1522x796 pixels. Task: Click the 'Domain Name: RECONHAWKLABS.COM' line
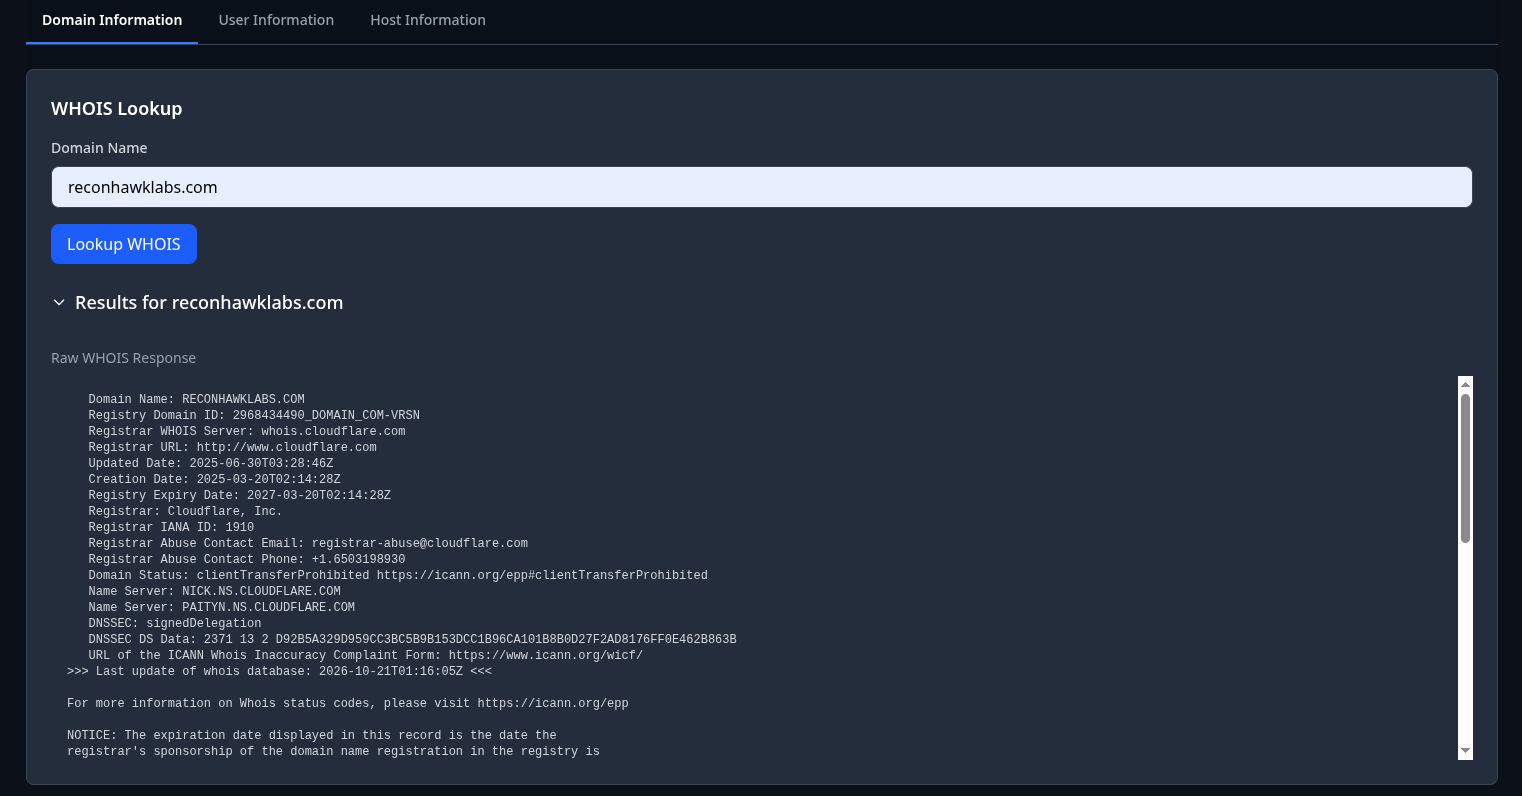click(196, 399)
